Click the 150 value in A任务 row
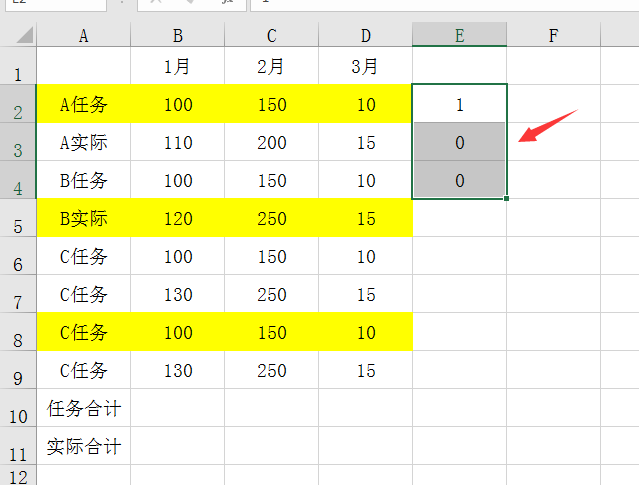The height and width of the screenshot is (485, 639). click(272, 104)
